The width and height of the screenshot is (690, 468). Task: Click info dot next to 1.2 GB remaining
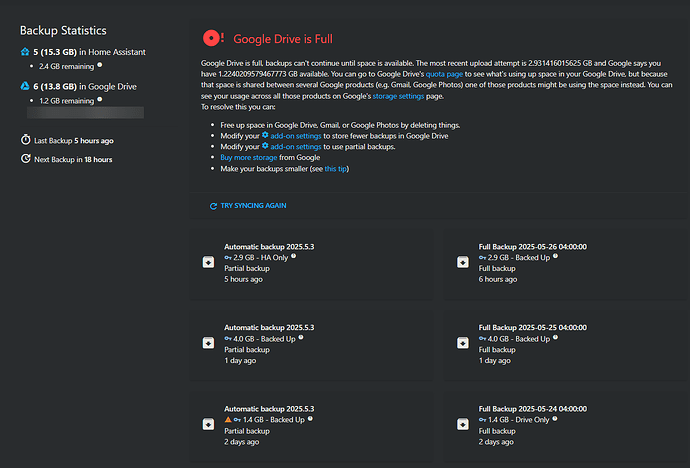(x=100, y=99)
